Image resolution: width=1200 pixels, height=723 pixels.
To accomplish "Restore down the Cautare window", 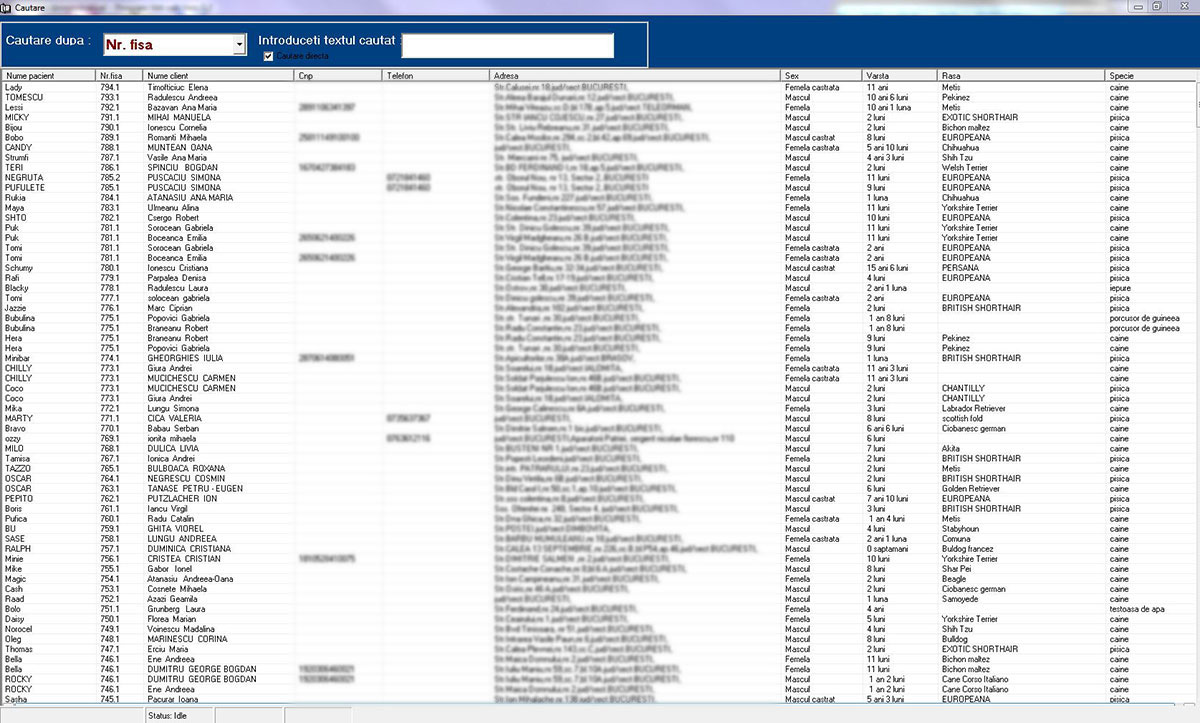I will coord(1156,6).
